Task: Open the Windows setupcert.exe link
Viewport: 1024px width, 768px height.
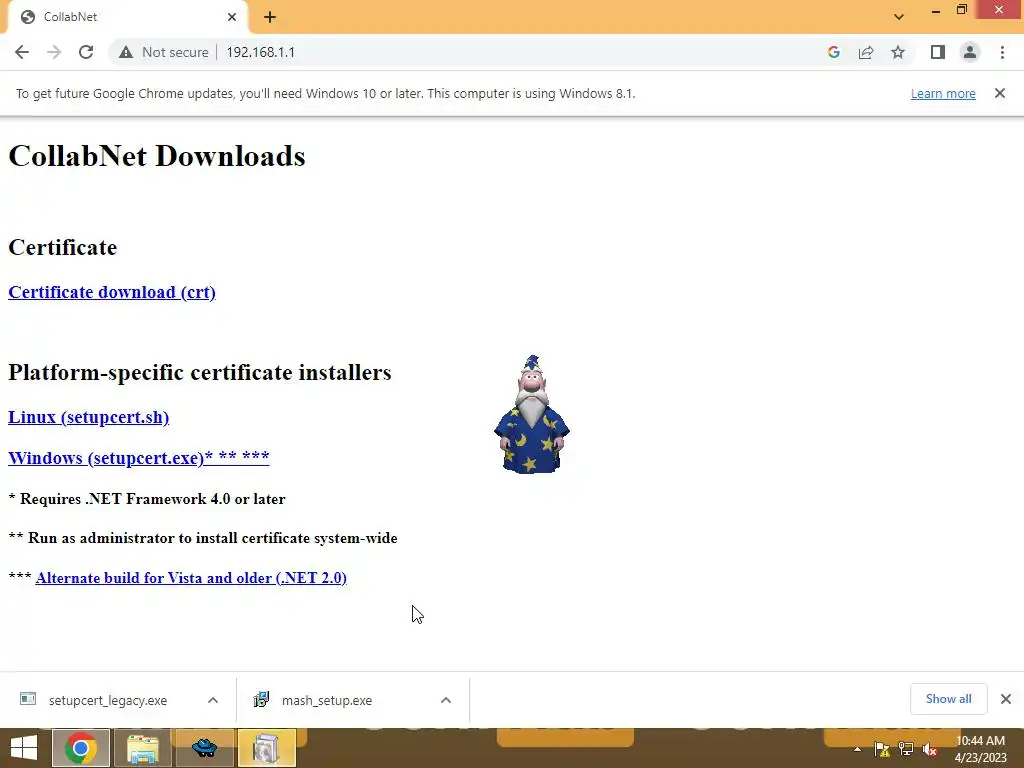Action: coord(138,457)
